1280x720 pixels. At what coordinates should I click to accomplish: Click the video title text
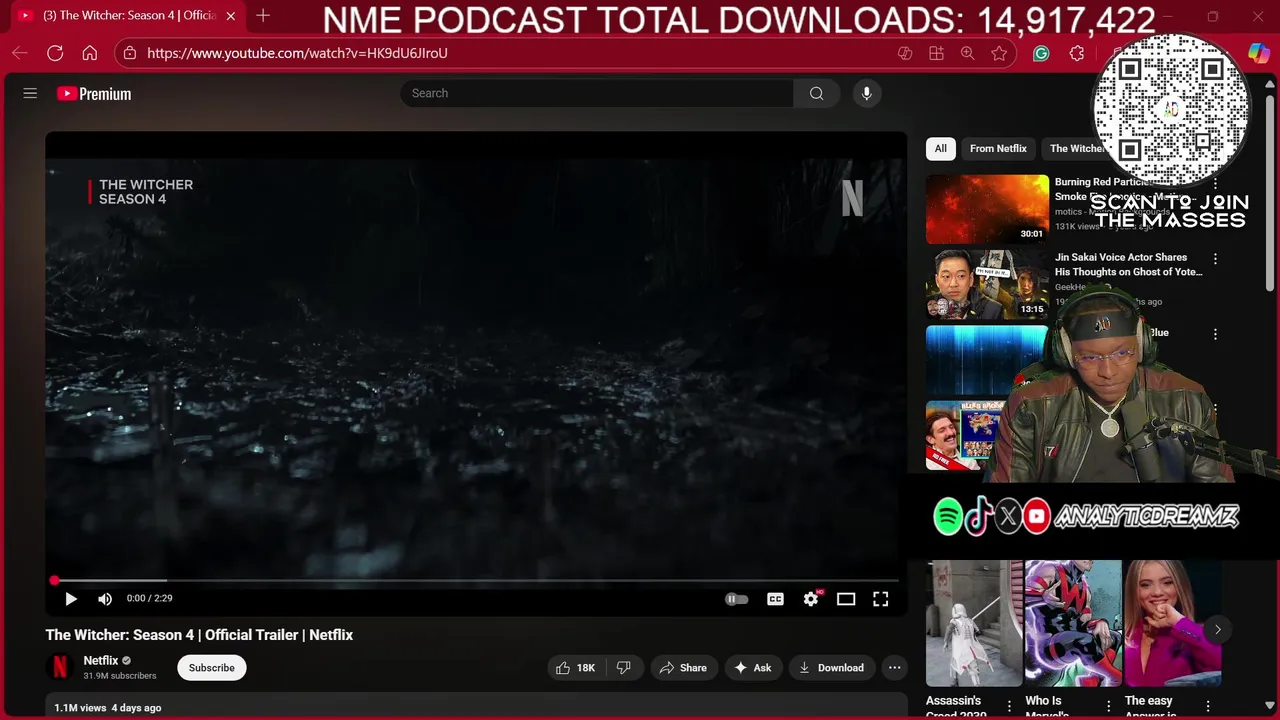click(199, 635)
